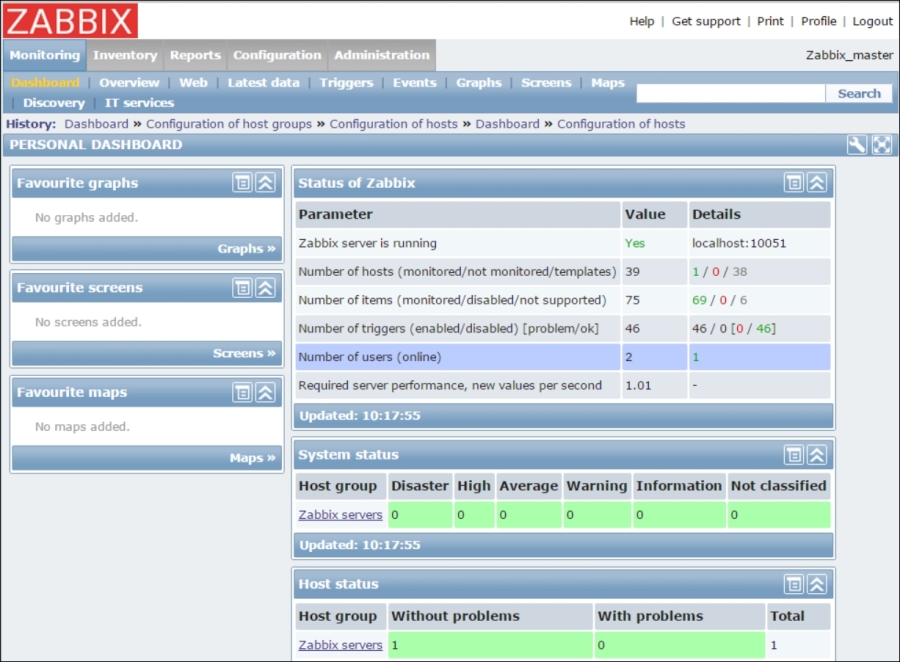Image resolution: width=900 pixels, height=662 pixels.
Task: Collapse the Status of Zabbix widget
Action: coord(817,183)
